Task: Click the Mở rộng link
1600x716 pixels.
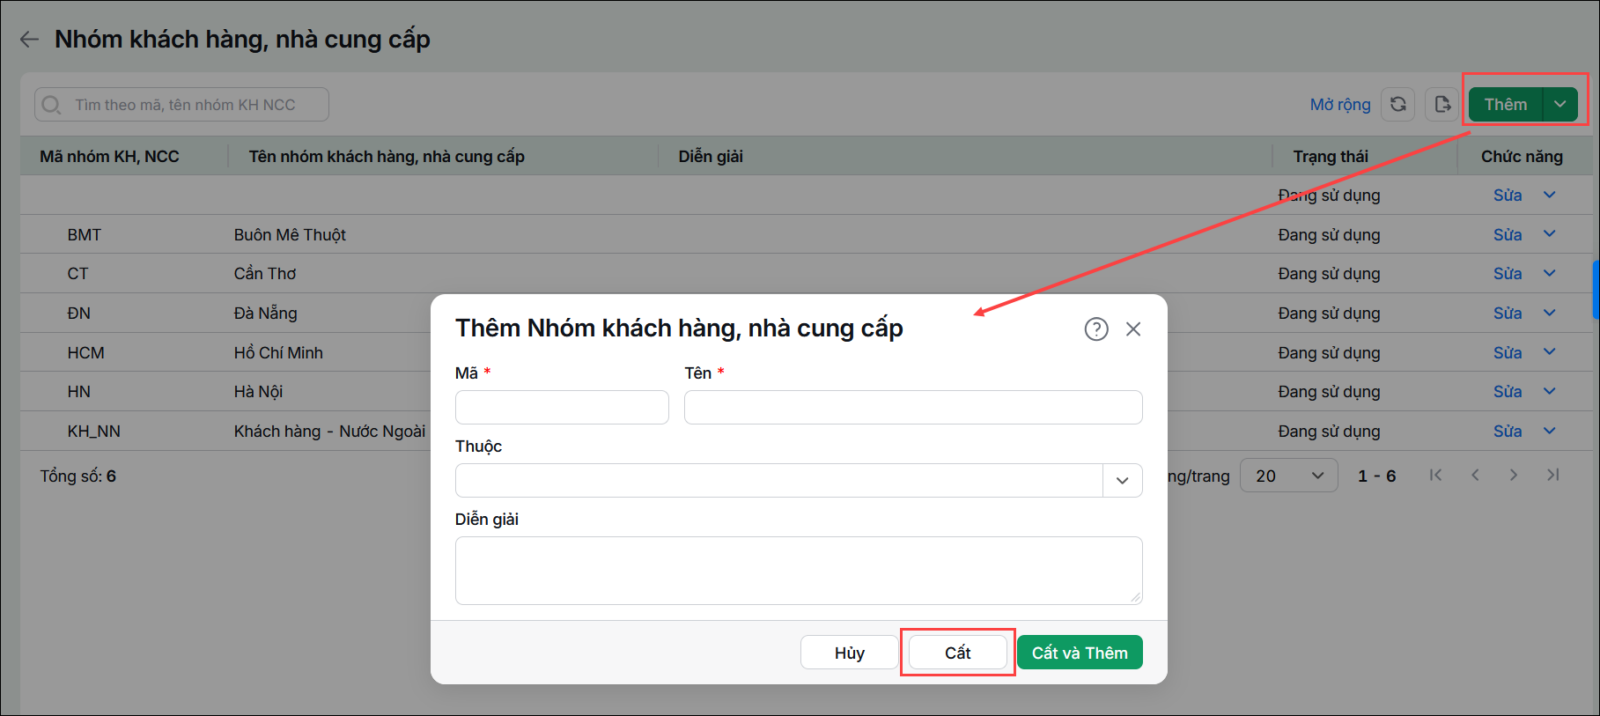Action: (1340, 104)
